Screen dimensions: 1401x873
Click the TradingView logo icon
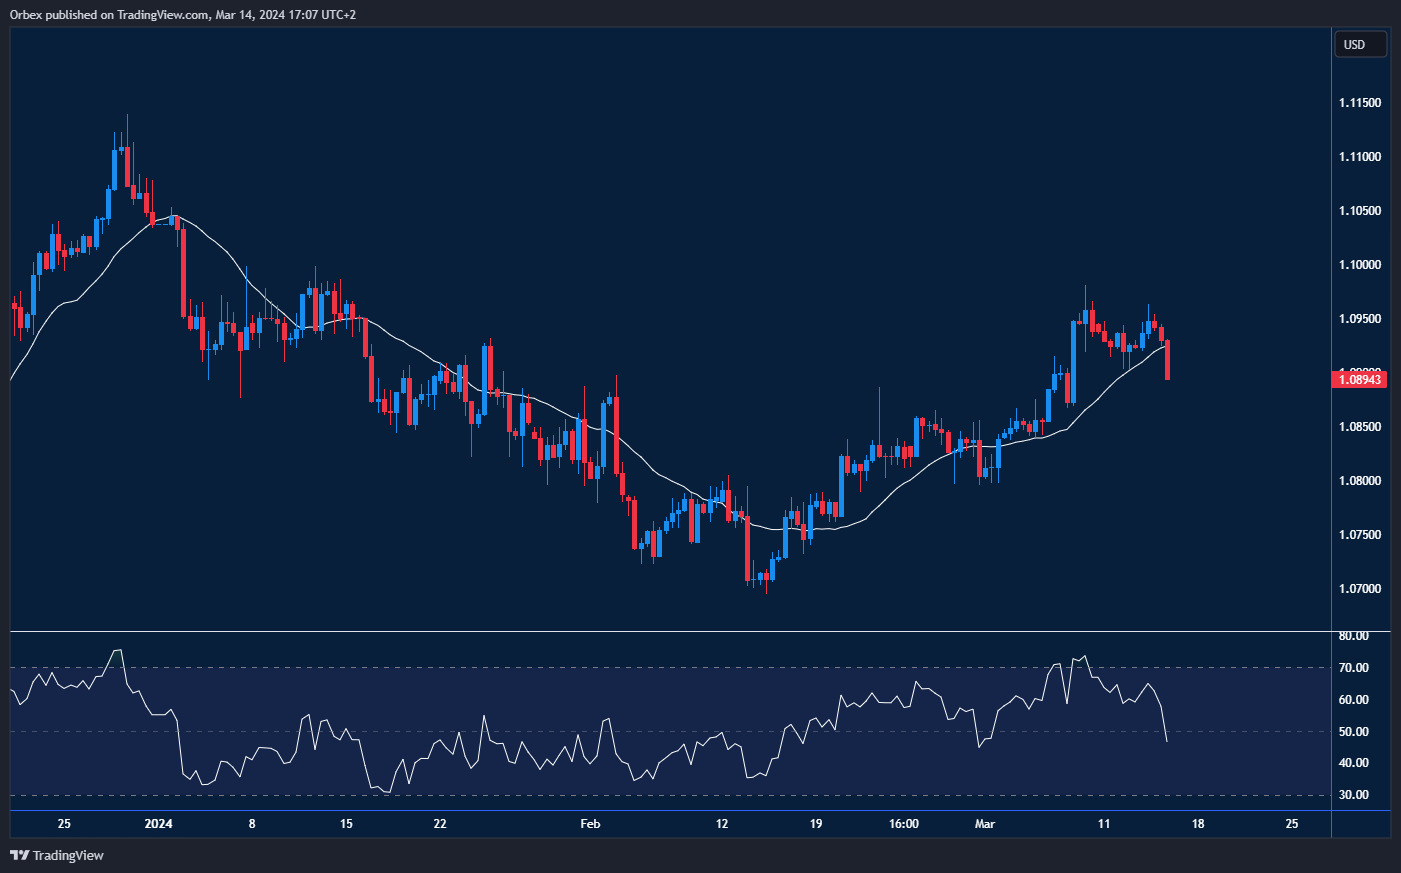(19, 855)
